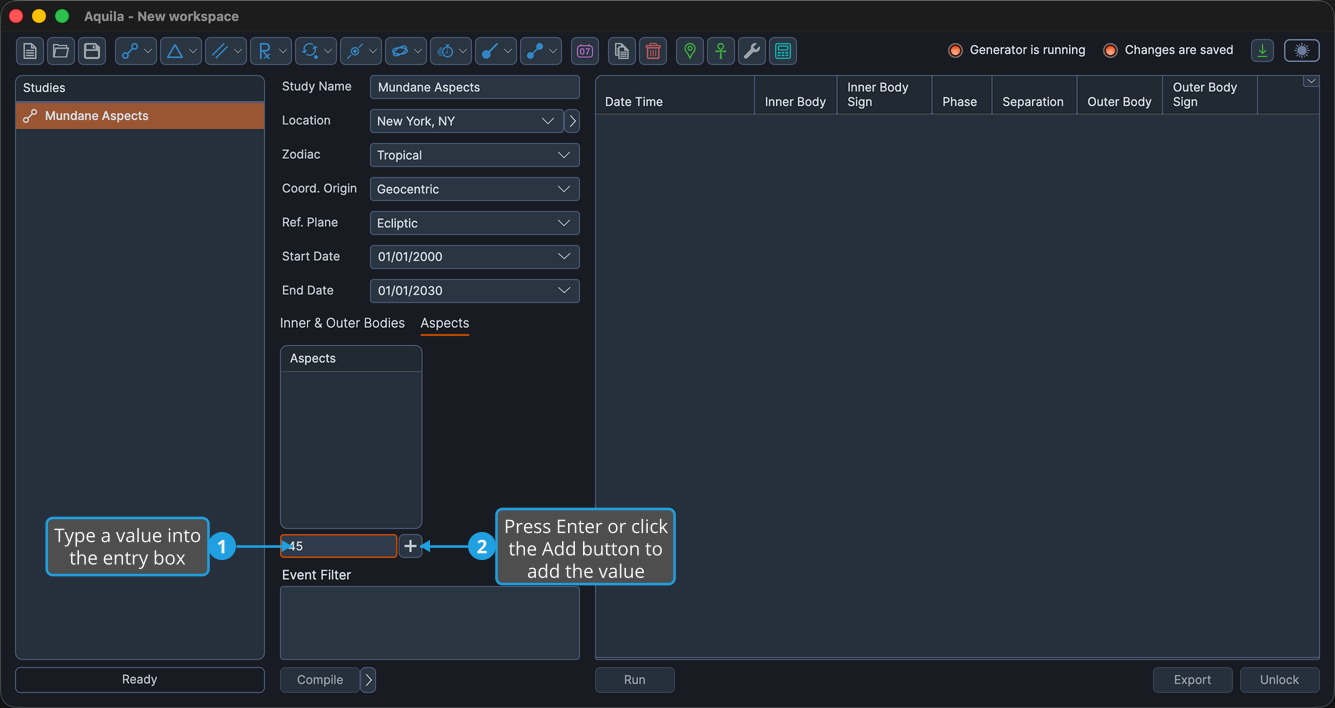Save the workspace with the floppy disk icon
The width and height of the screenshot is (1335, 708).
[x=92, y=51]
